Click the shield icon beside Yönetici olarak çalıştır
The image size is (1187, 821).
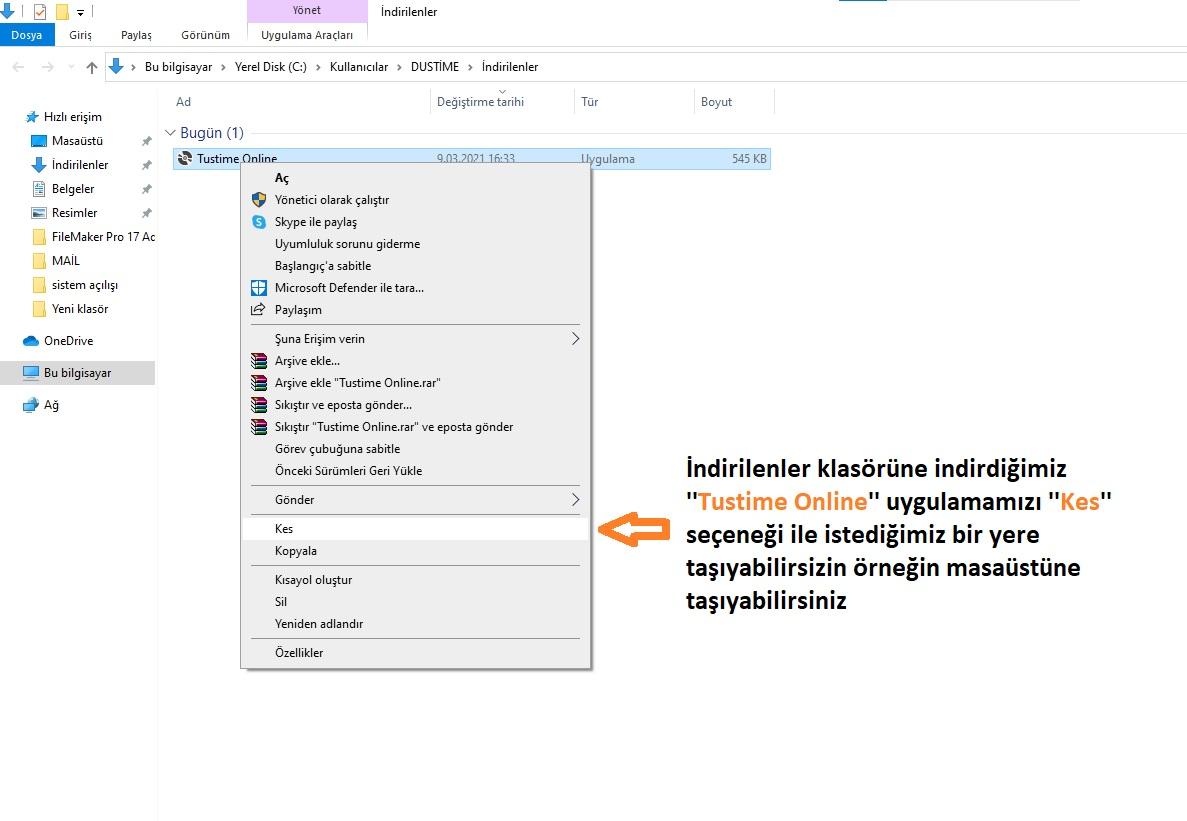tap(259, 200)
